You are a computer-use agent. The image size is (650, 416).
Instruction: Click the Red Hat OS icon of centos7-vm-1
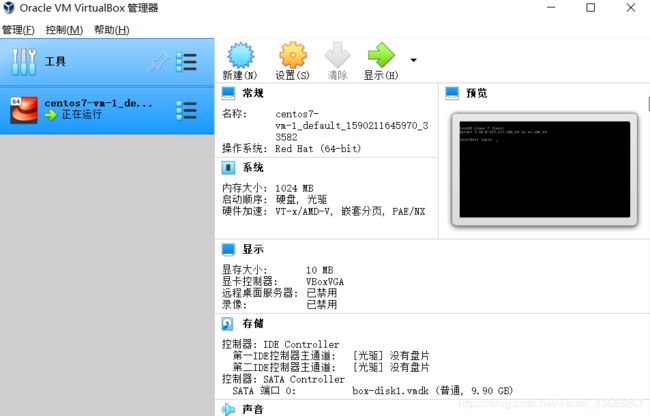[x=24, y=110]
